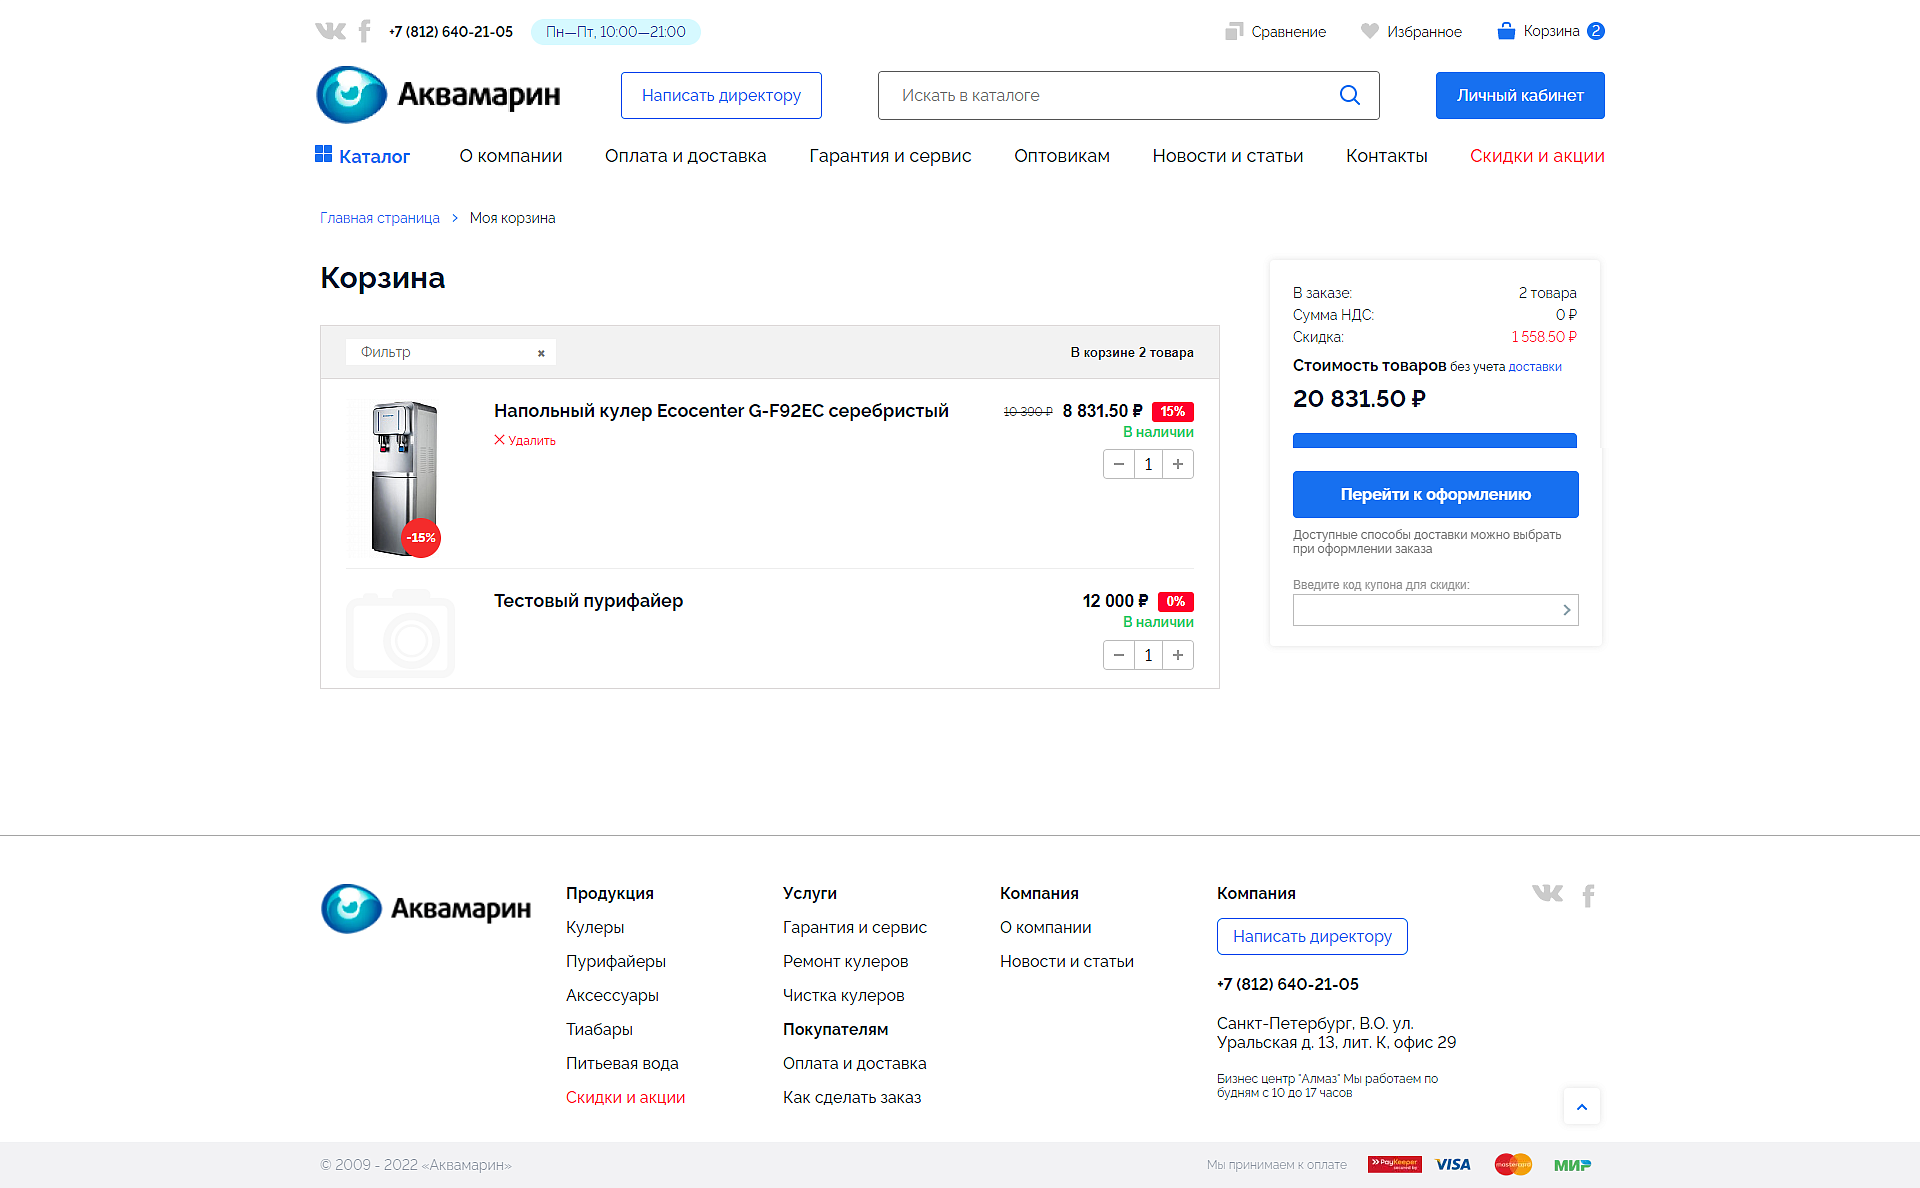Open the Facebook icon in footer
Image resolution: width=1920 pixels, height=1188 pixels.
1588,896
